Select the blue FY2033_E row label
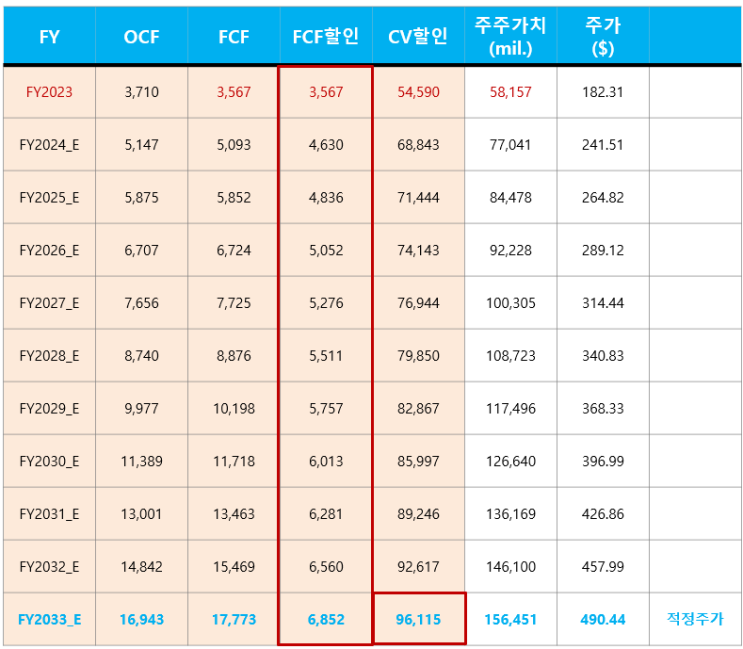743x649 pixels. pos(49,619)
